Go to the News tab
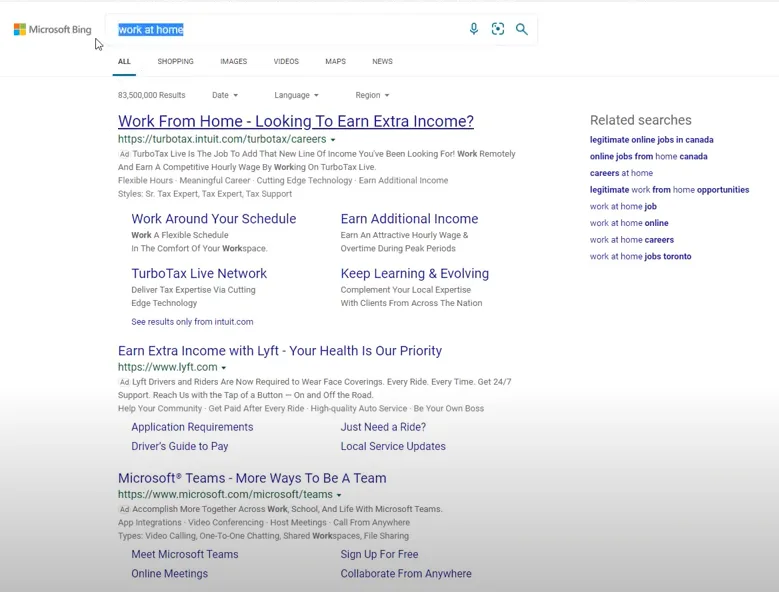 pos(383,62)
